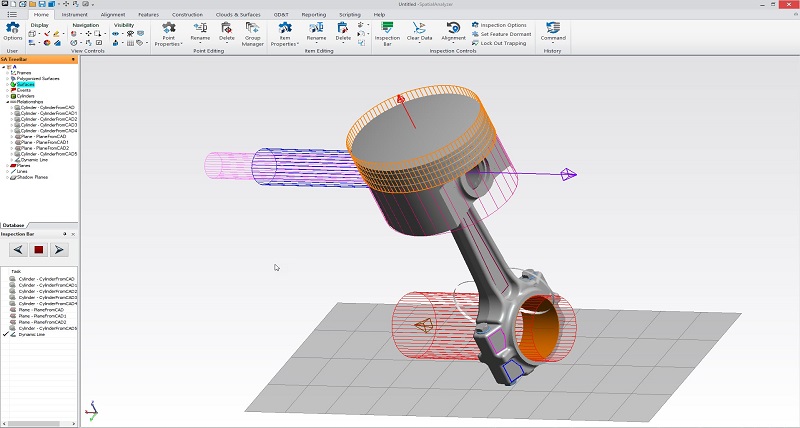Expand the Cylinders tree node
The image size is (800, 428).
(7, 96)
